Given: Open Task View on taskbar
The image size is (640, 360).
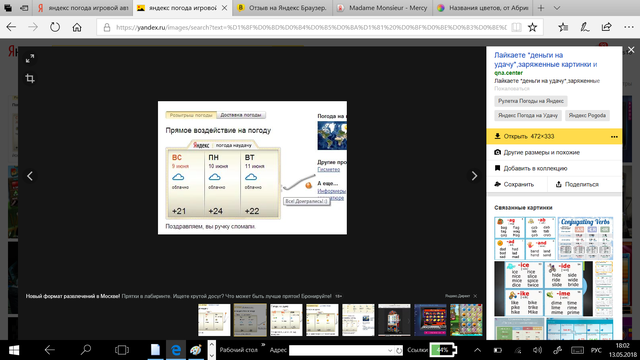Looking at the screenshot, I should [122, 350].
